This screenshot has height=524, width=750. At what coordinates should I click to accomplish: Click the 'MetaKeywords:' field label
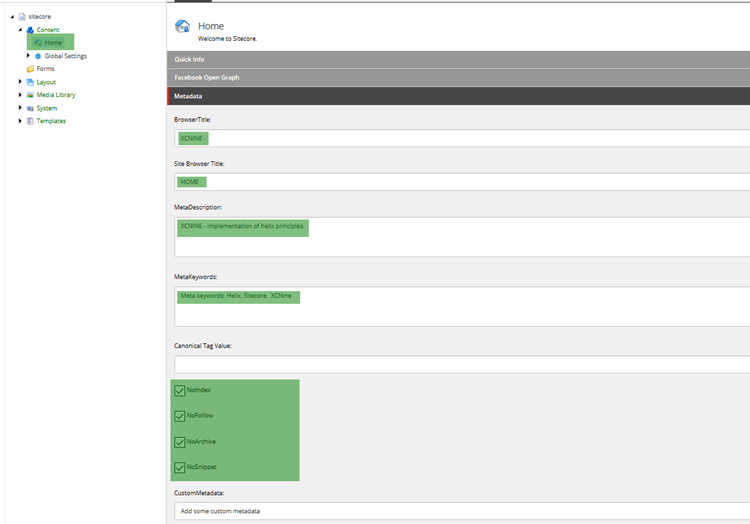pos(196,277)
